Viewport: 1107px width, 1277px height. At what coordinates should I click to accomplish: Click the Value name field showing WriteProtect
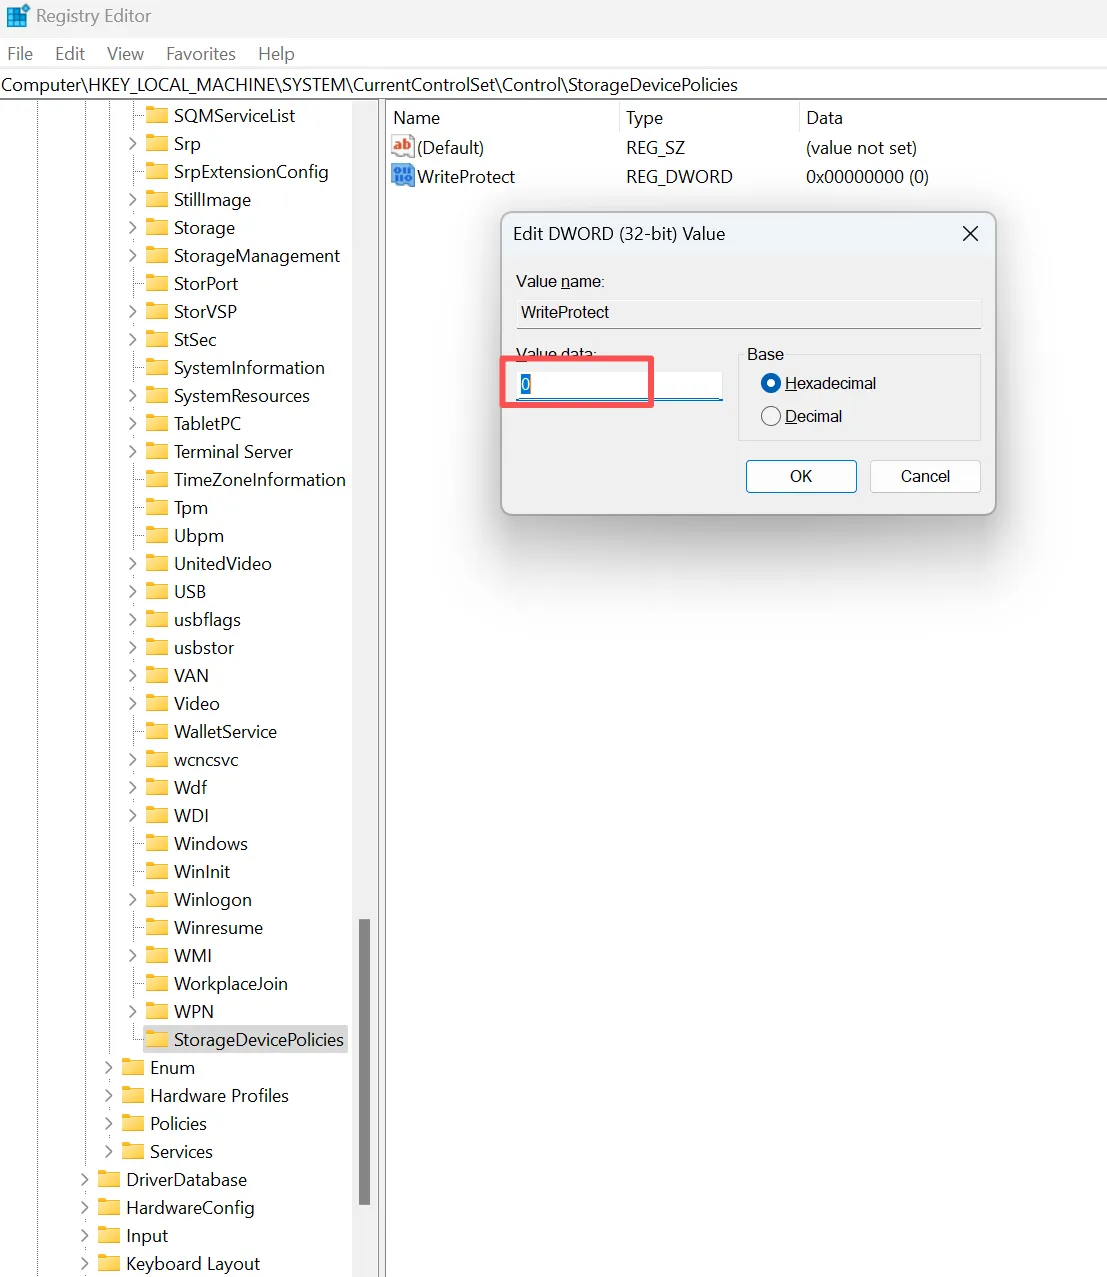[748, 312]
